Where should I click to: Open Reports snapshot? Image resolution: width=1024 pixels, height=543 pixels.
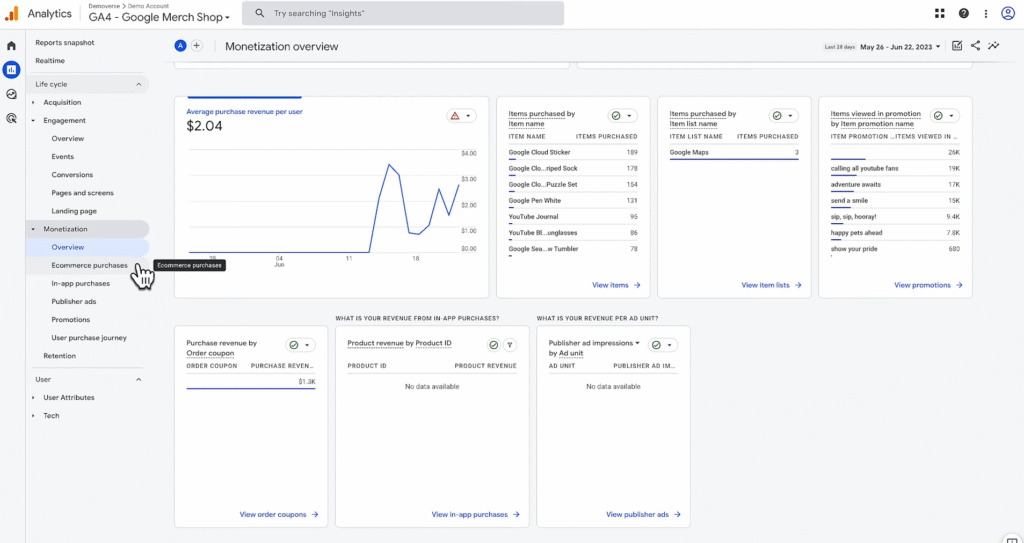point(65,42)
